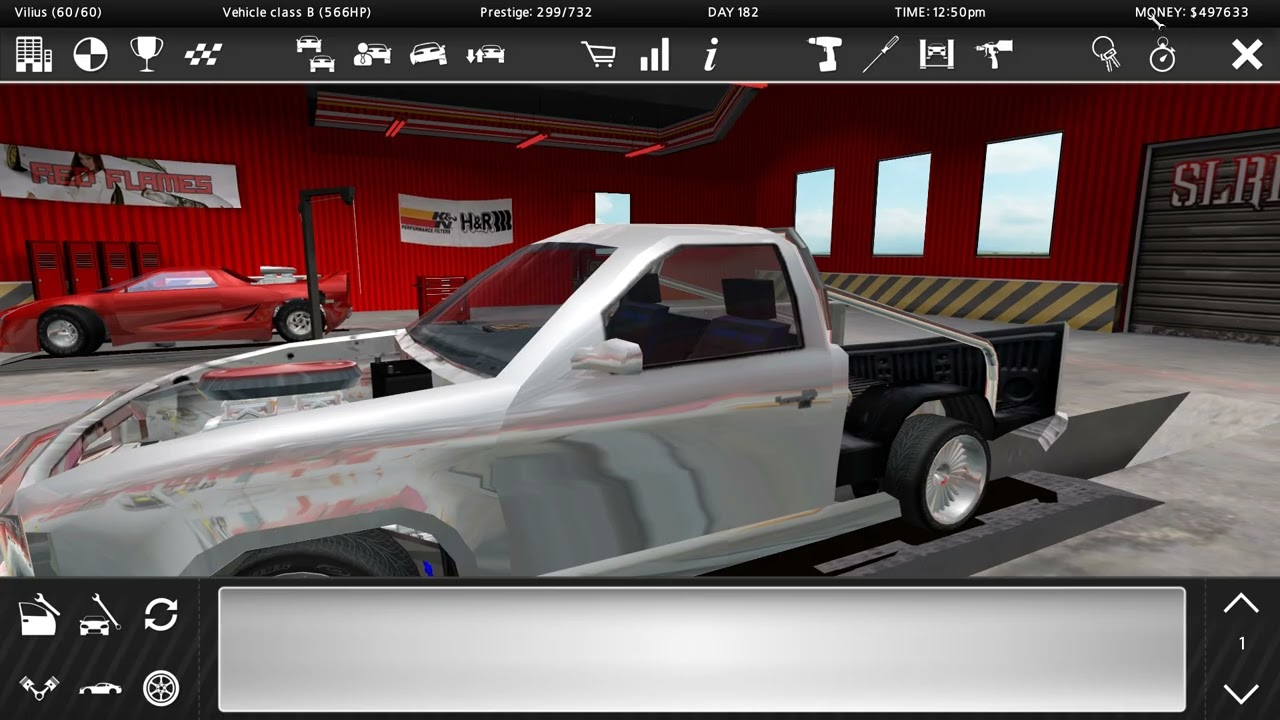Click the "DAY 182" label

tap(733, 12)
